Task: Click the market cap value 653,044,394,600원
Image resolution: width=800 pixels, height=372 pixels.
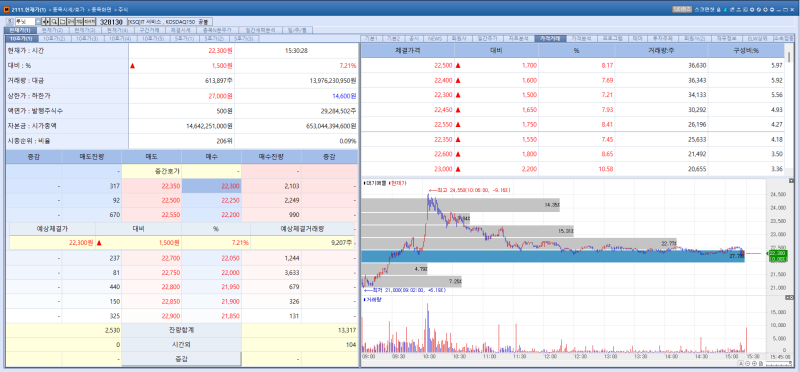Action: [x=331, y=126]
